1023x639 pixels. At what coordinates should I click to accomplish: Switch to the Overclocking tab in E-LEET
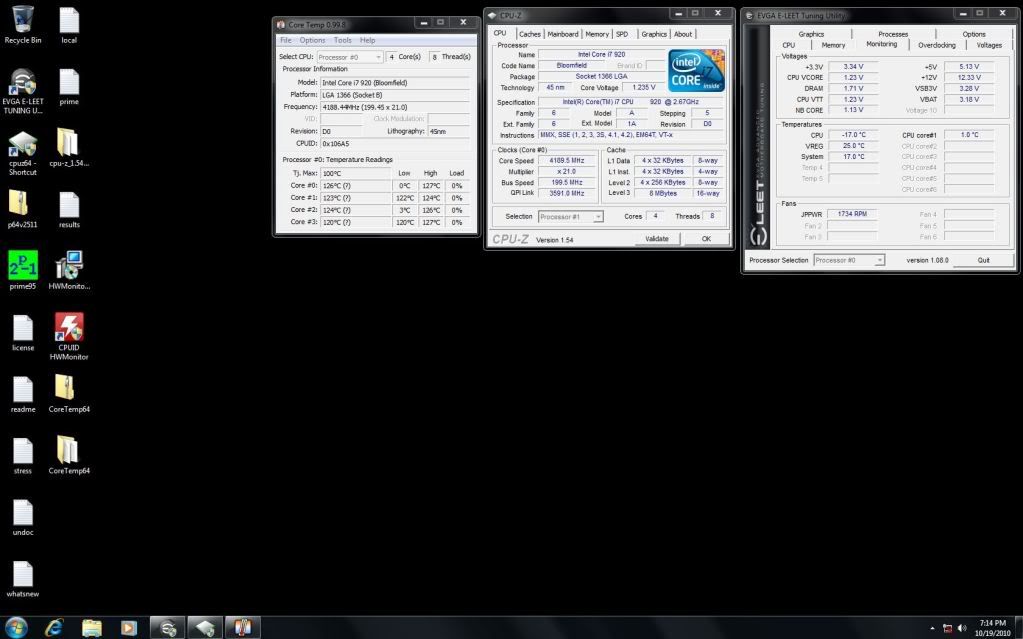point(937,45)
